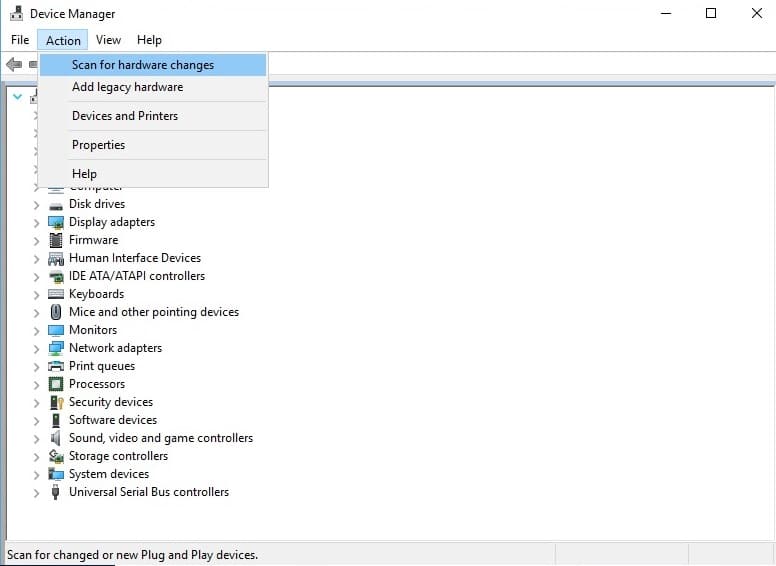Select Mice and other pointing devices
The image size is (776, 566).
(x=154, y=312)
